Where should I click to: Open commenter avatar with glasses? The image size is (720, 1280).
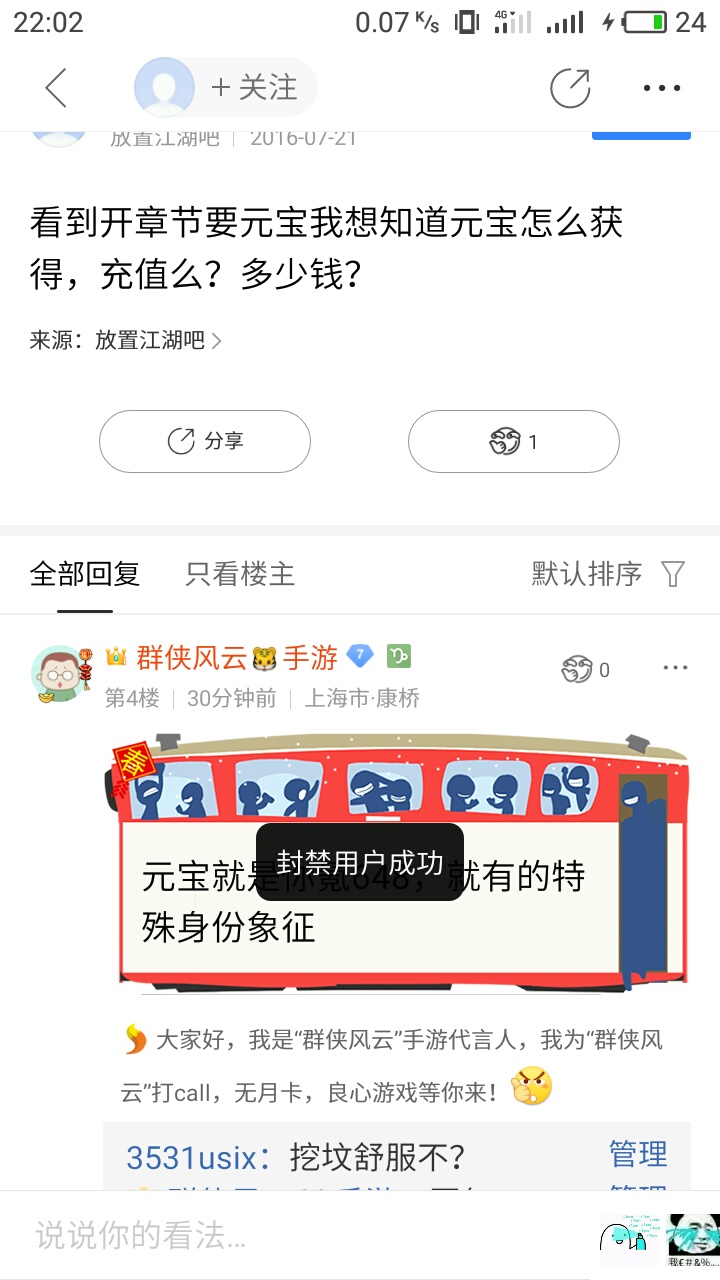[x=58, y=674]
